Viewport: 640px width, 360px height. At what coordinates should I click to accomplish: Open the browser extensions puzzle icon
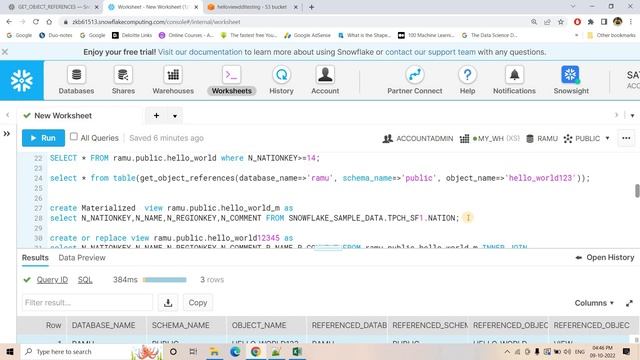[x=591, y=22]
